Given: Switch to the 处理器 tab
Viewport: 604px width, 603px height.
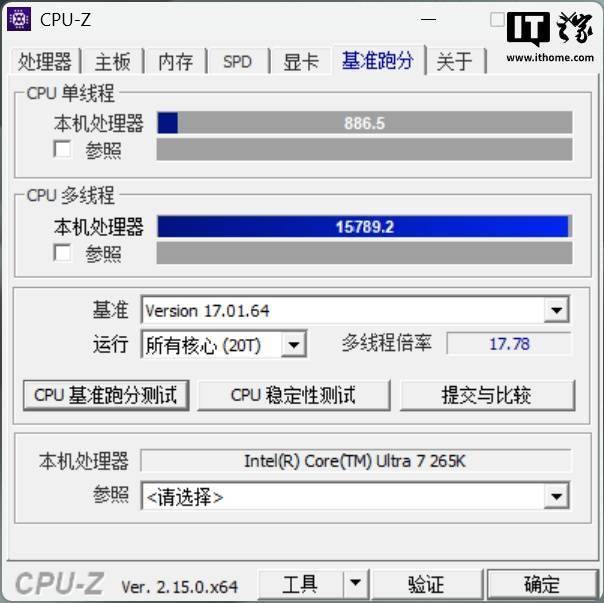Looking at the screenshot, I should 45,61.
